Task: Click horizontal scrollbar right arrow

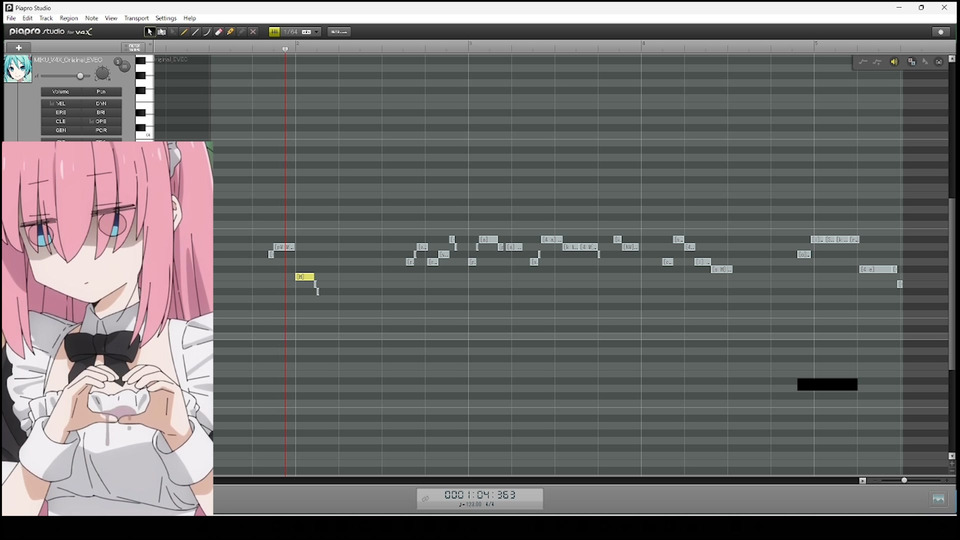Action: (863, 481)
